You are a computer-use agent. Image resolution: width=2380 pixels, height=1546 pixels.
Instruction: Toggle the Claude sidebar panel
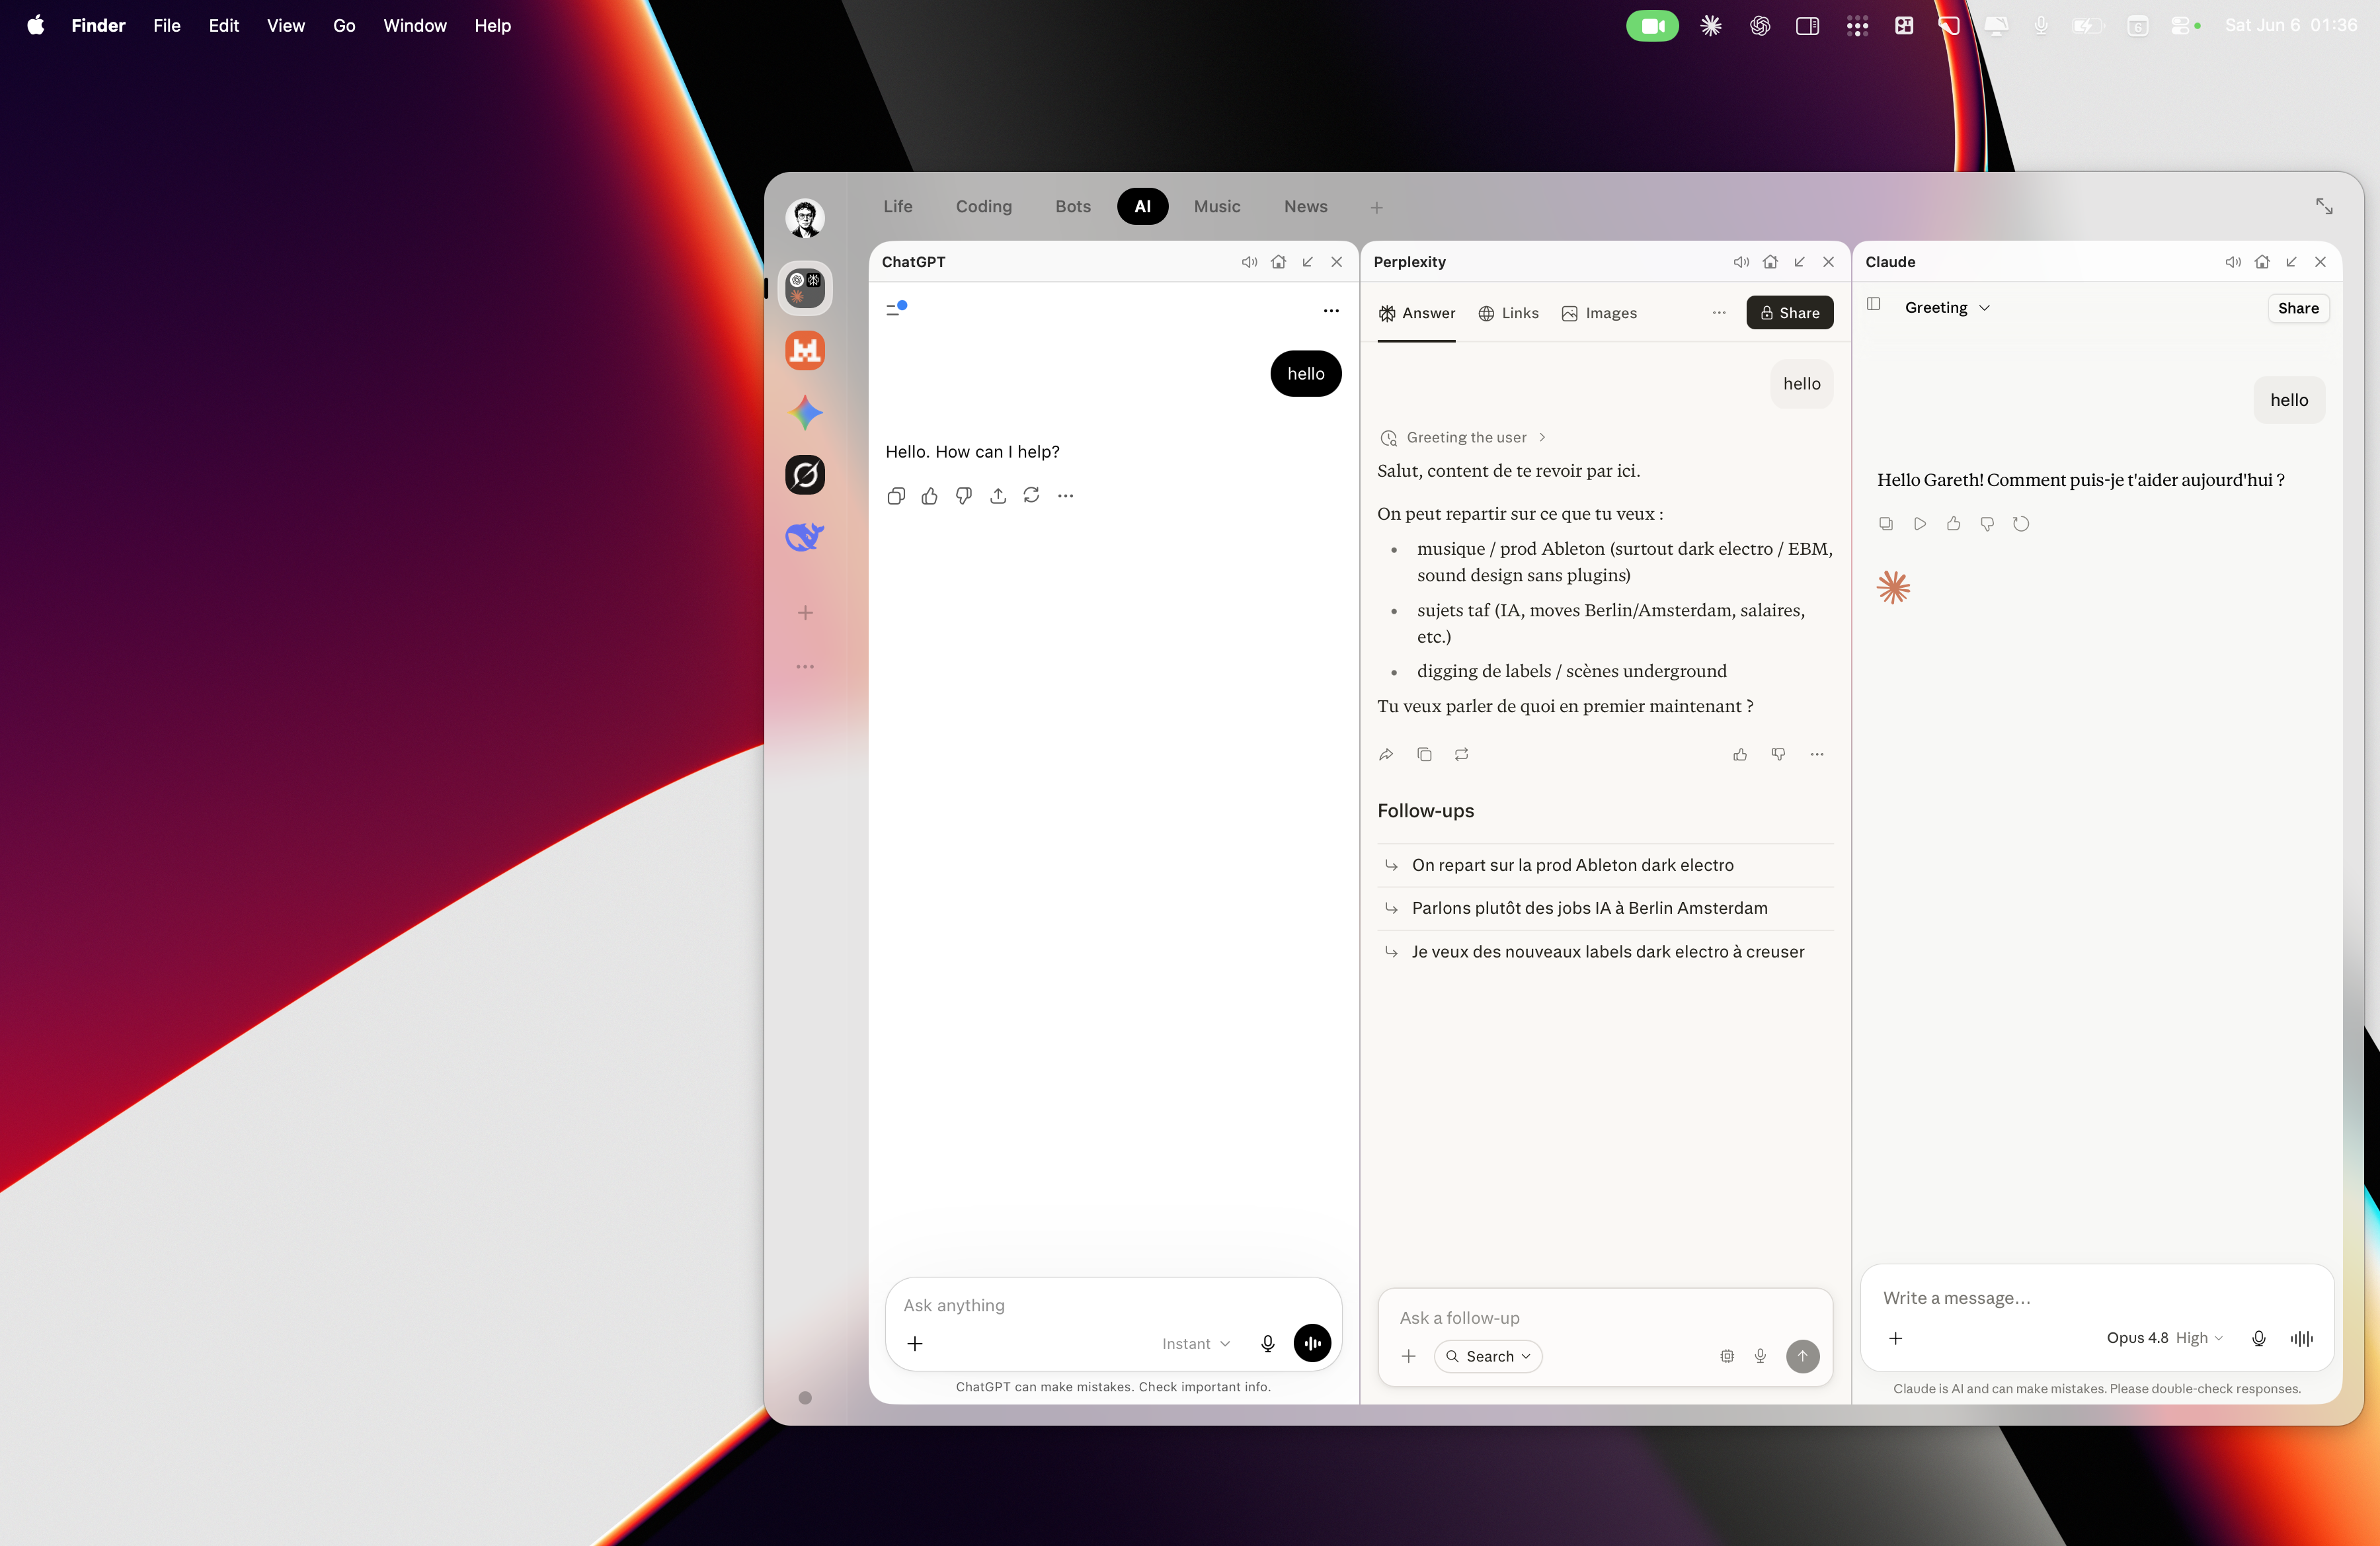[1873, 304]
